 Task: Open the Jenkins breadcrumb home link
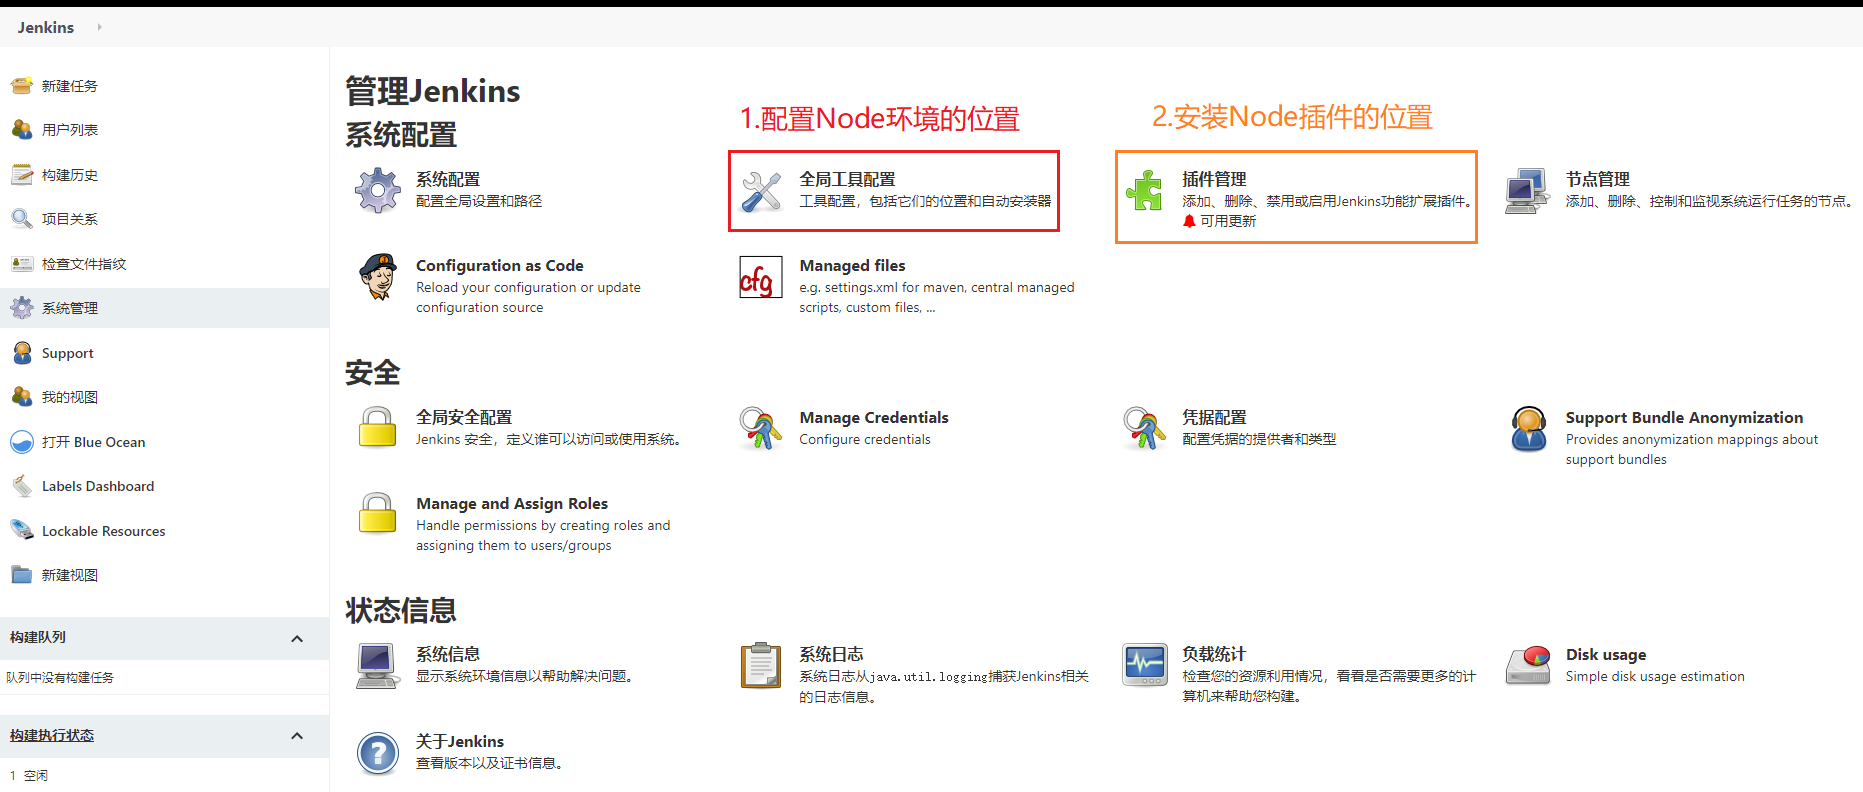(46, 27)
